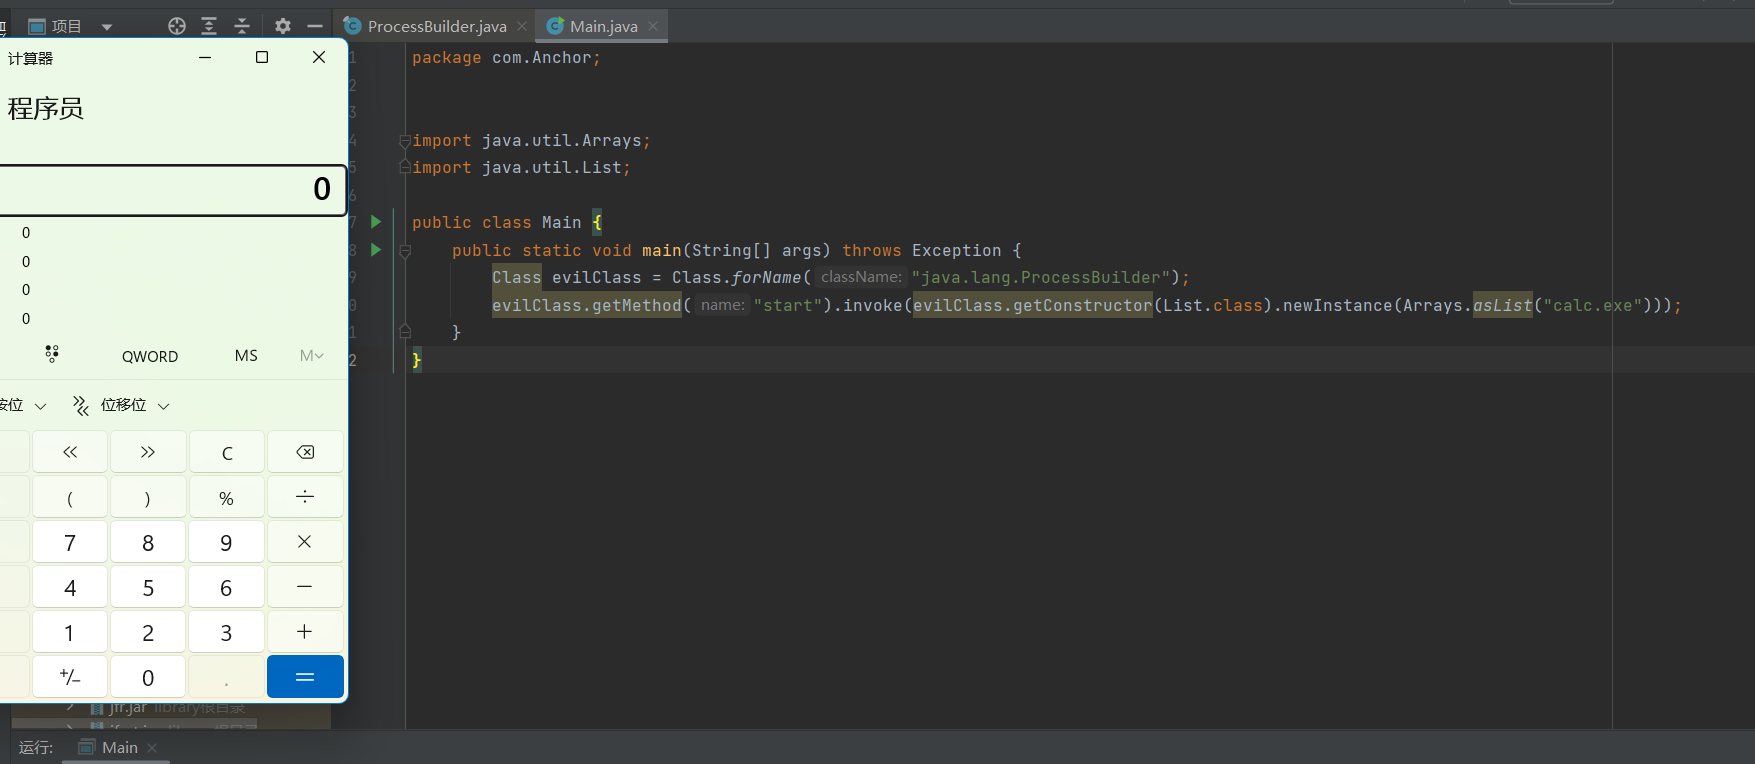Click the minus key in Calculator
Screen dimensions: 1755x764
(x=305, y=587)
